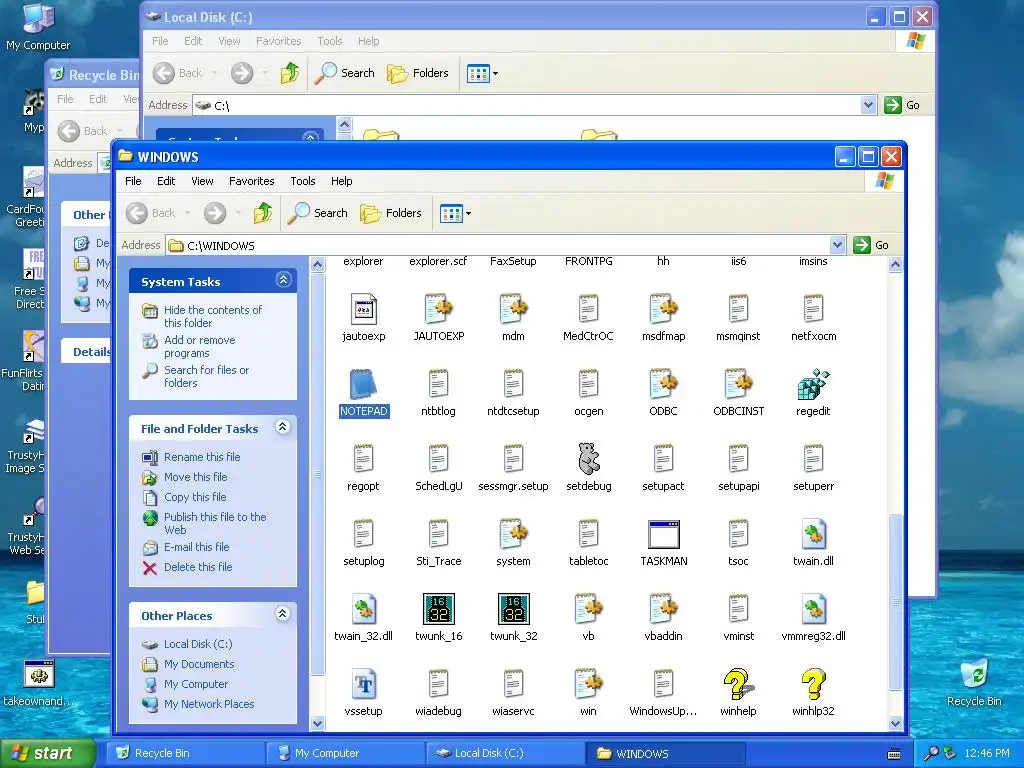1024x768 pixels.
Task: Go to My Documents in Other Places
Action: tap(199, 664)
